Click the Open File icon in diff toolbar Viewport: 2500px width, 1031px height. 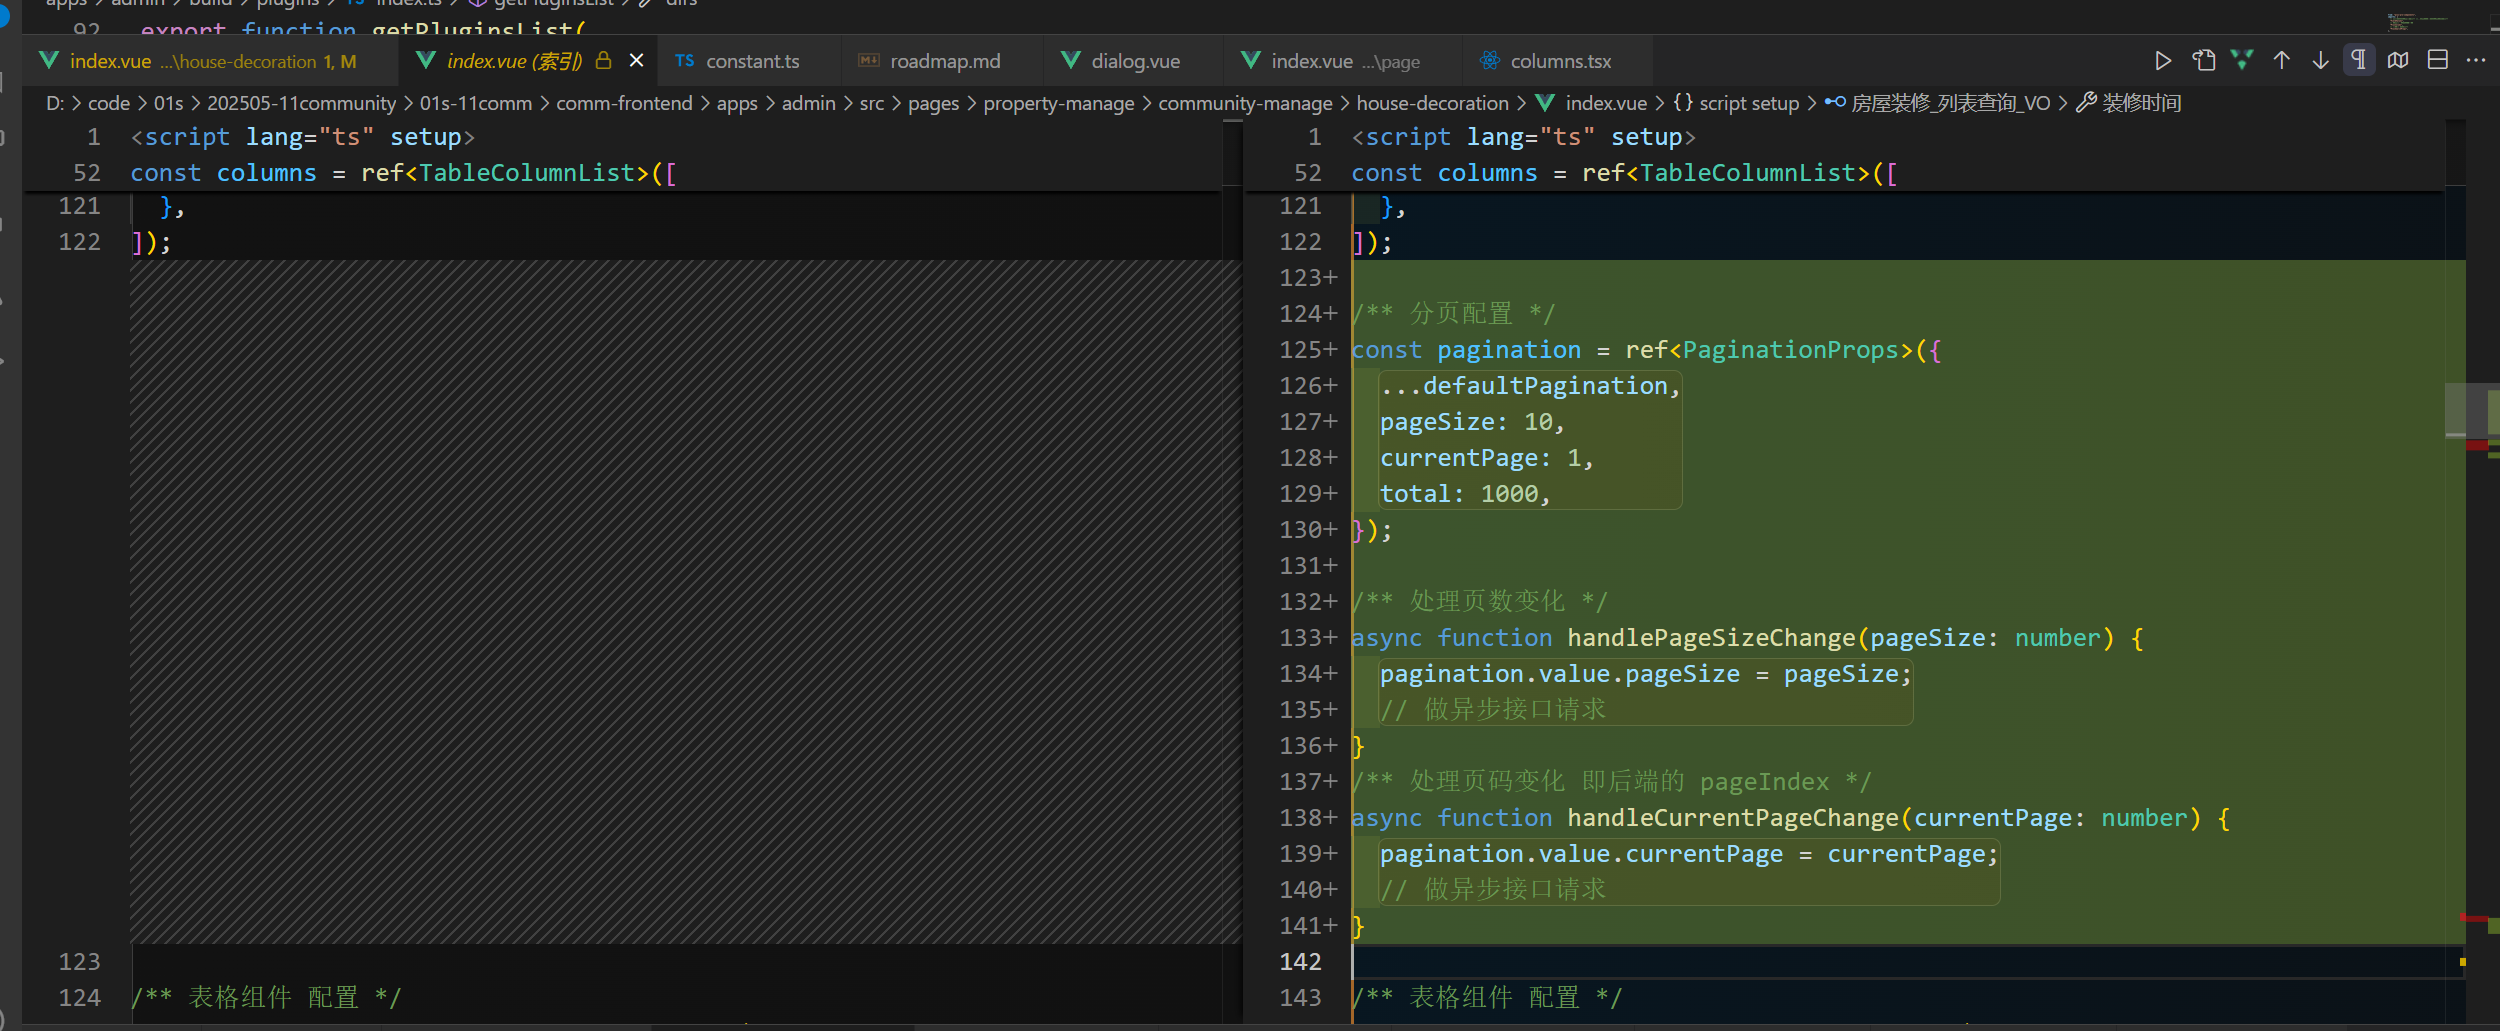click(2203, 61)
